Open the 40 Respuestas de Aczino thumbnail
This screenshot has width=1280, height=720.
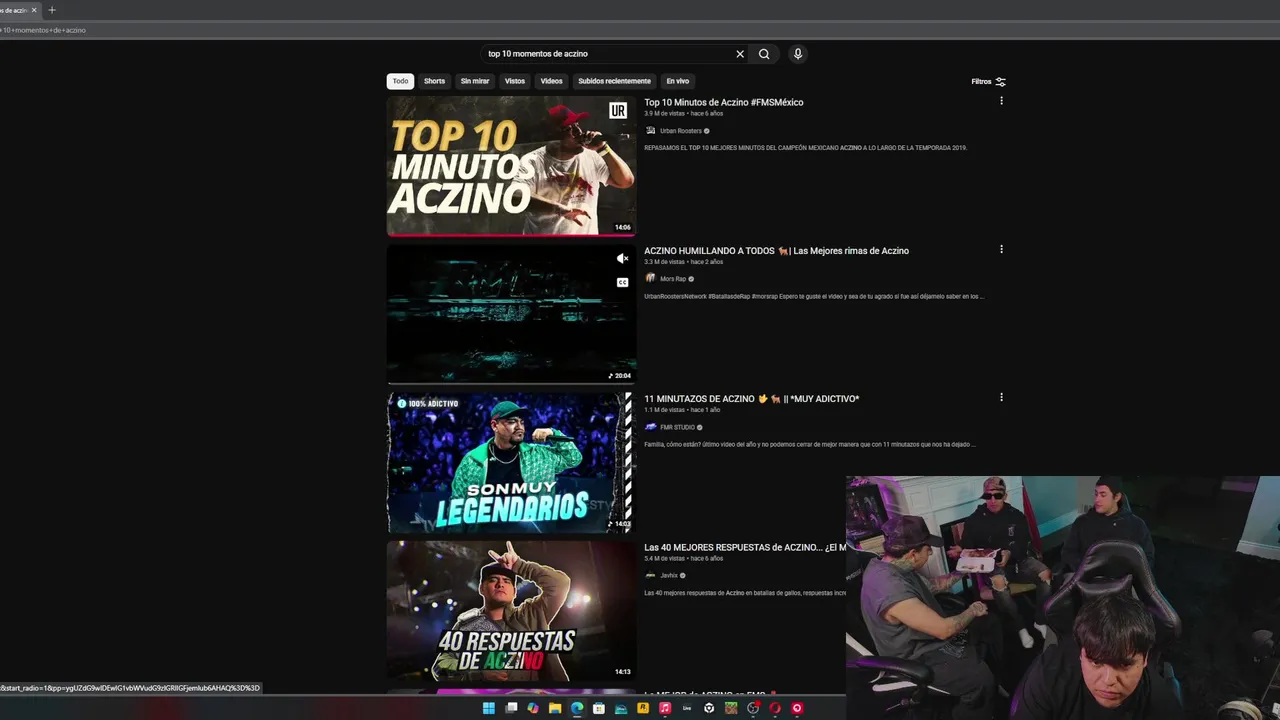[x=511, y=610]
